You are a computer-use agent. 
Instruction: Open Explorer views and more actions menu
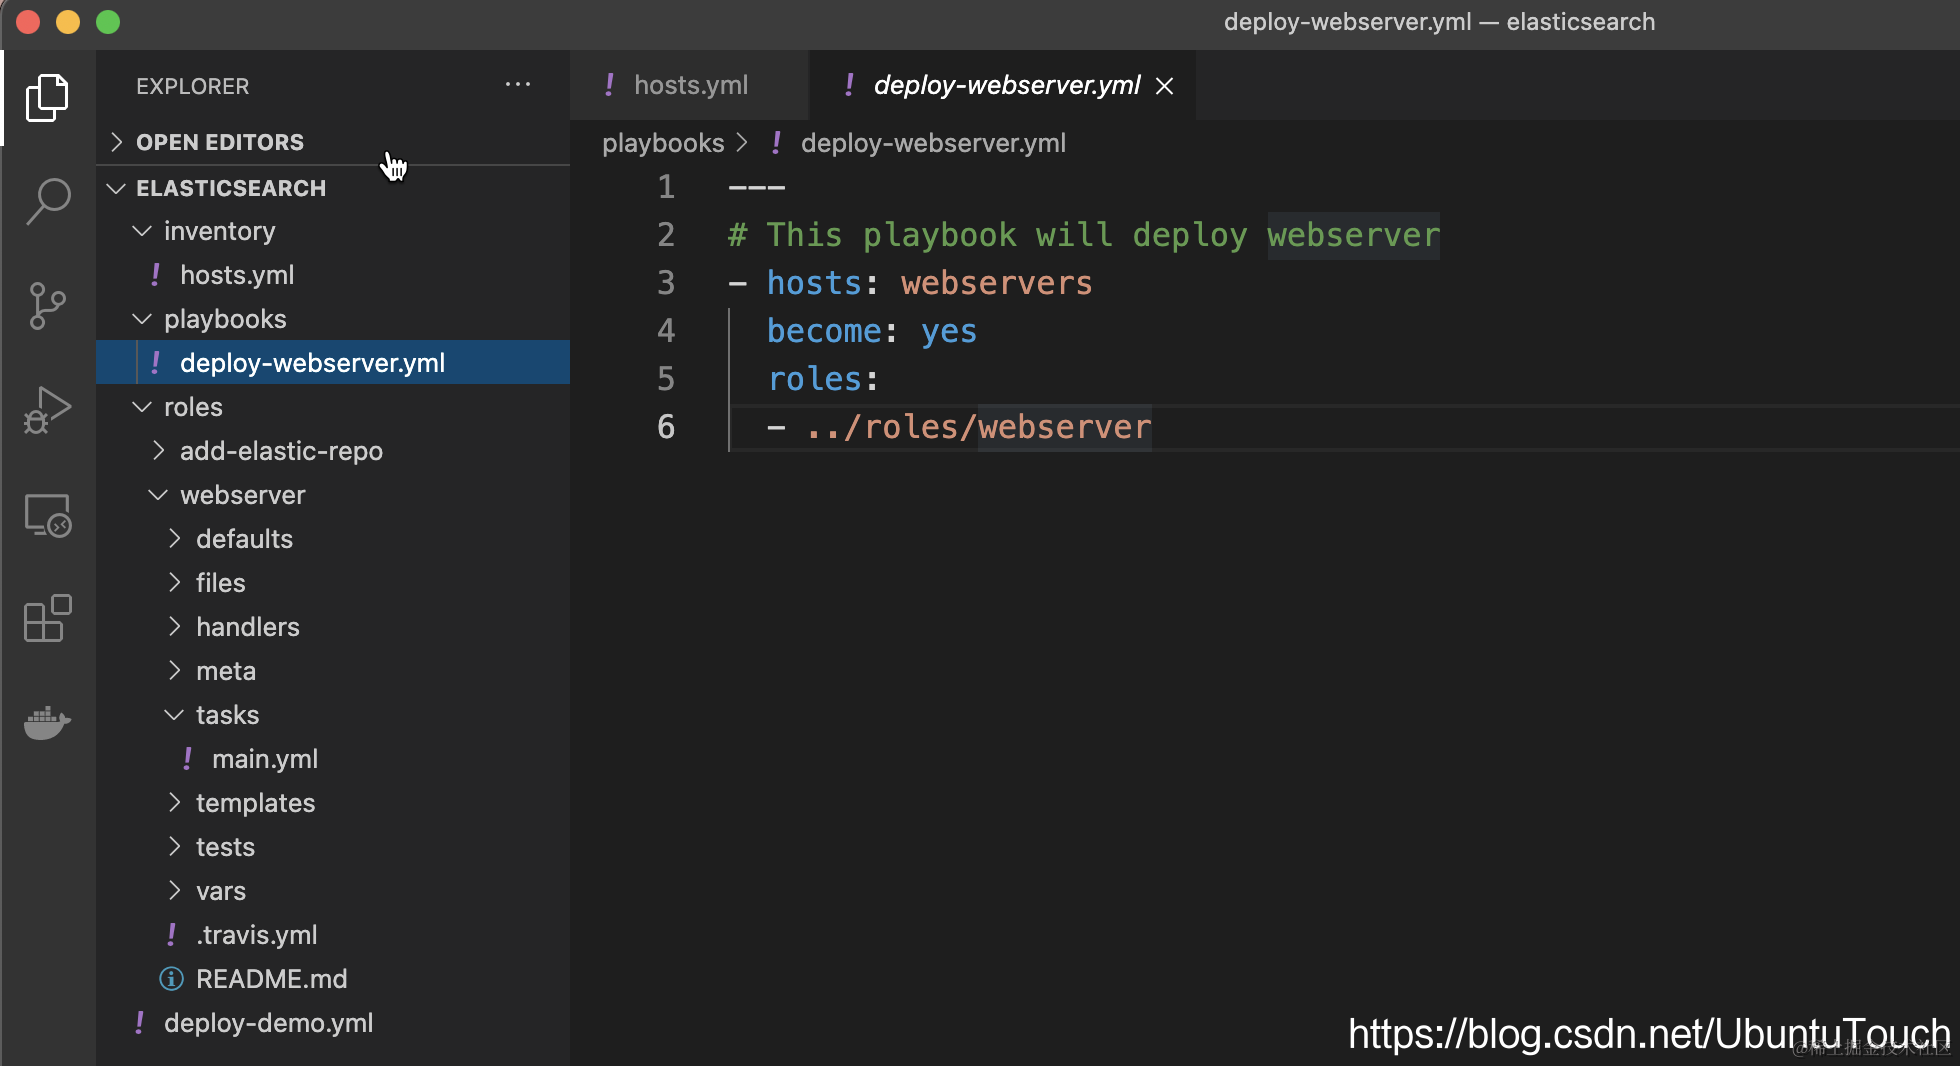coord(518,85)
